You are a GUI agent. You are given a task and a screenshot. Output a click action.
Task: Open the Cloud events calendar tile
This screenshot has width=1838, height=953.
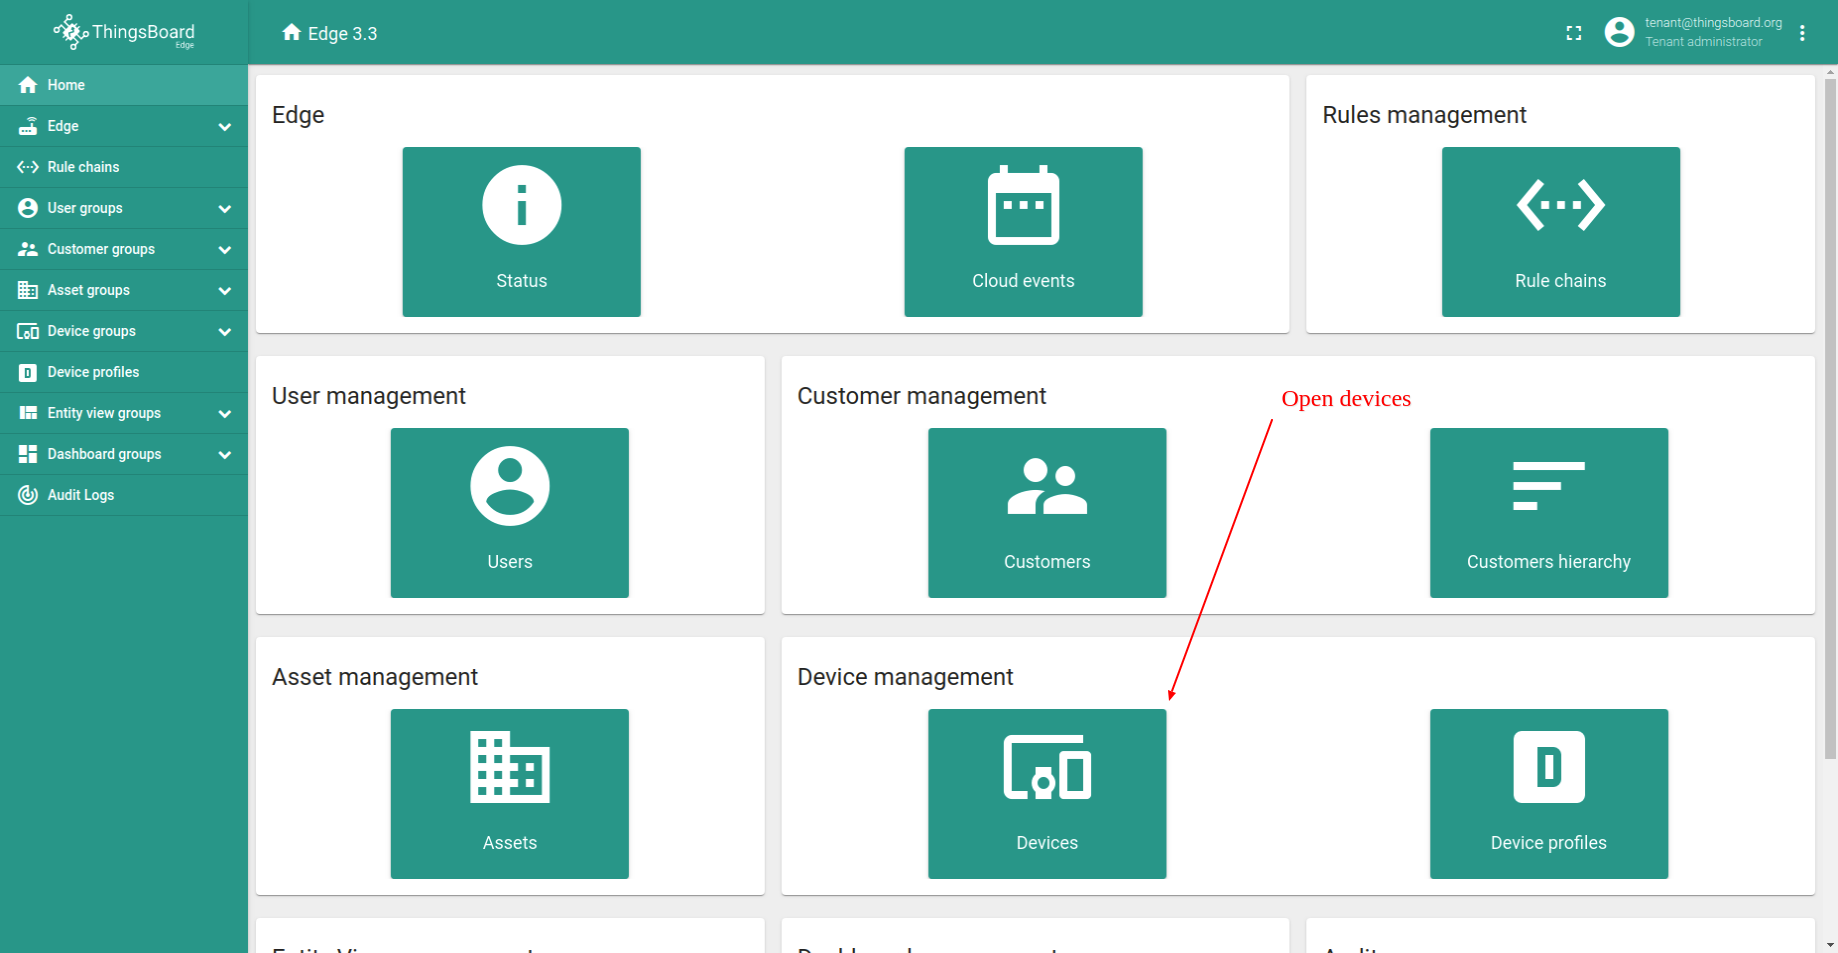[x=1023, y=232]
